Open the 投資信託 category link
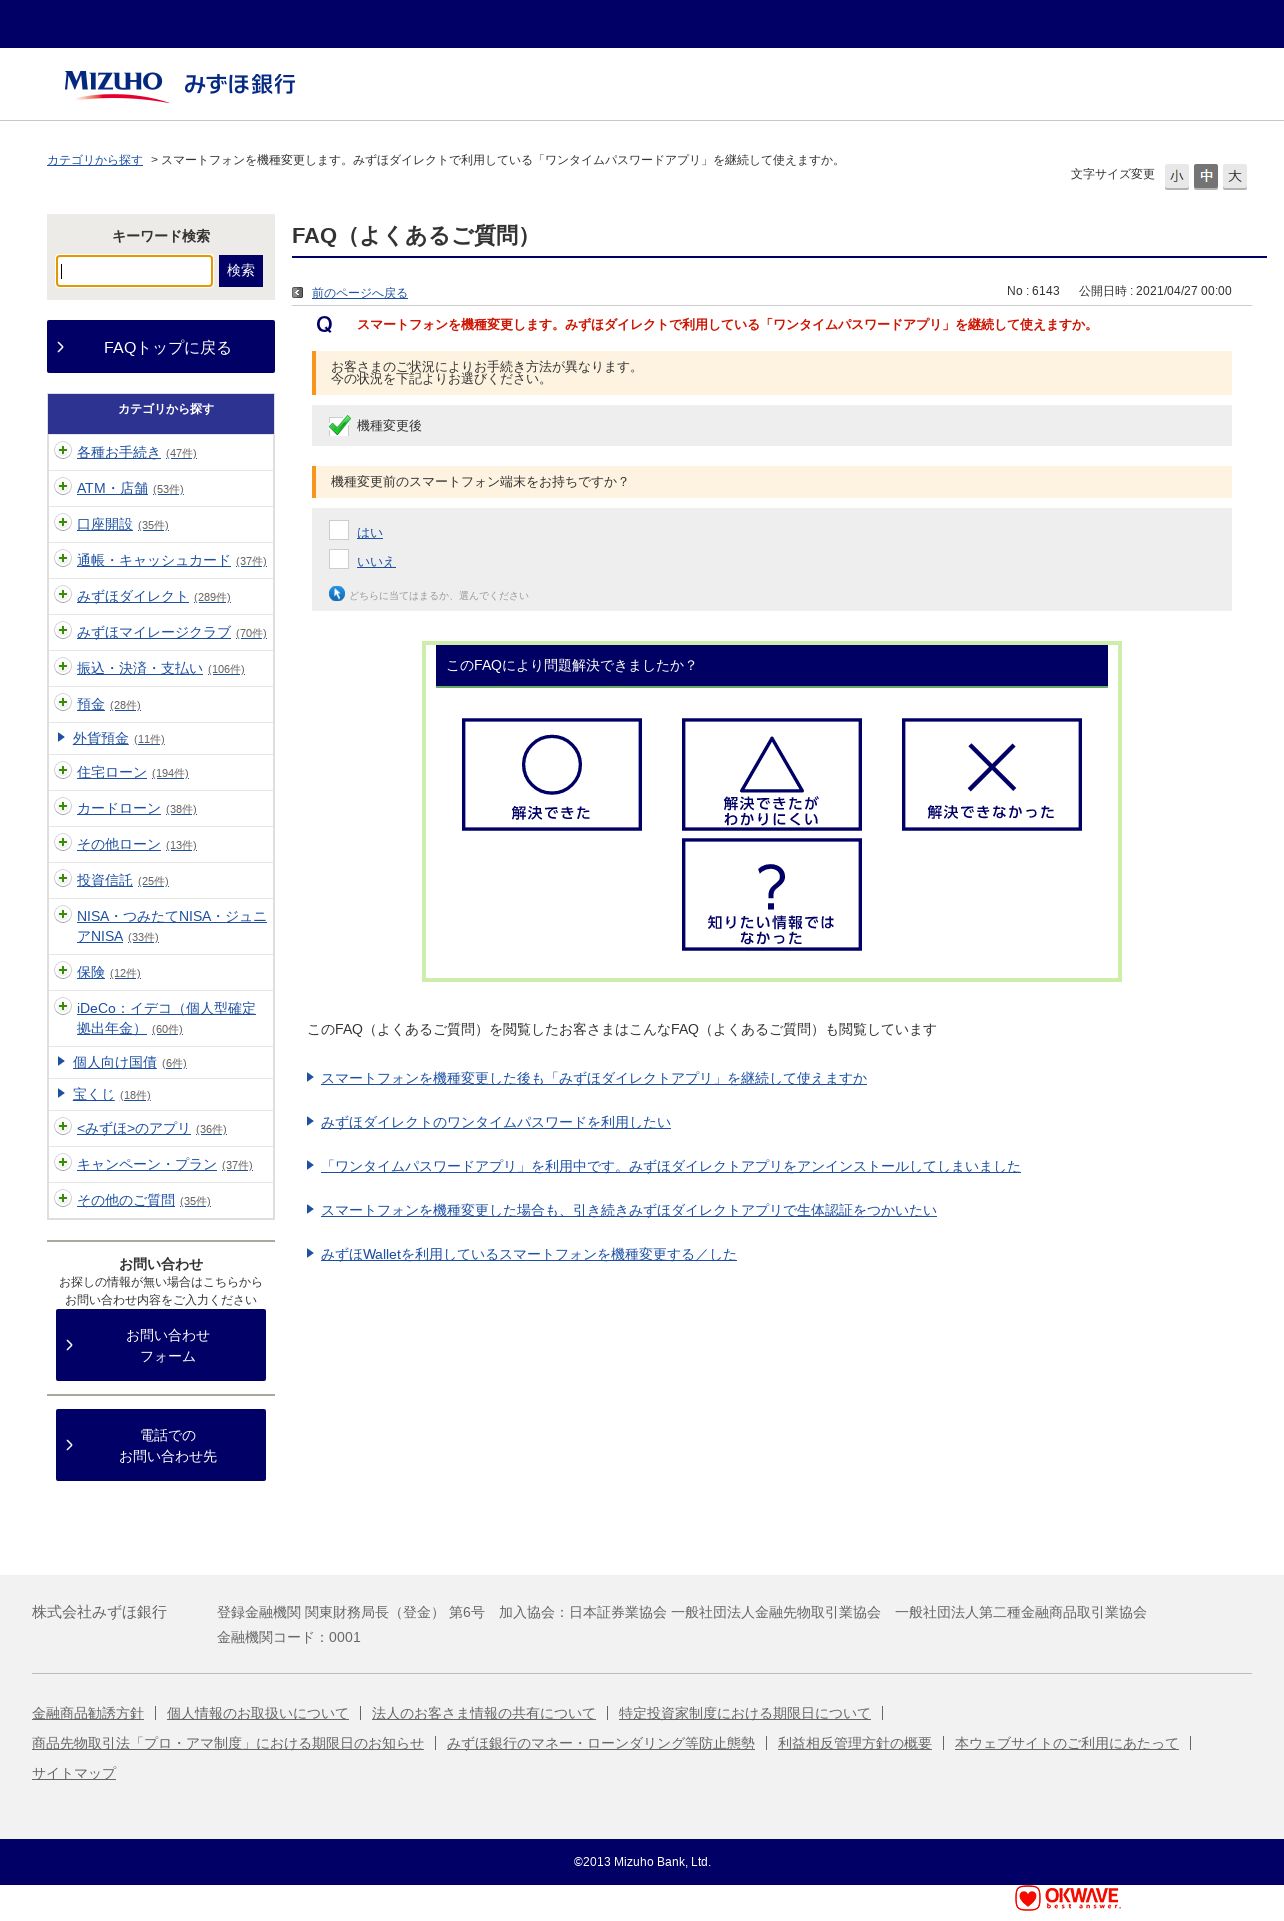 [x=105, y=880]
